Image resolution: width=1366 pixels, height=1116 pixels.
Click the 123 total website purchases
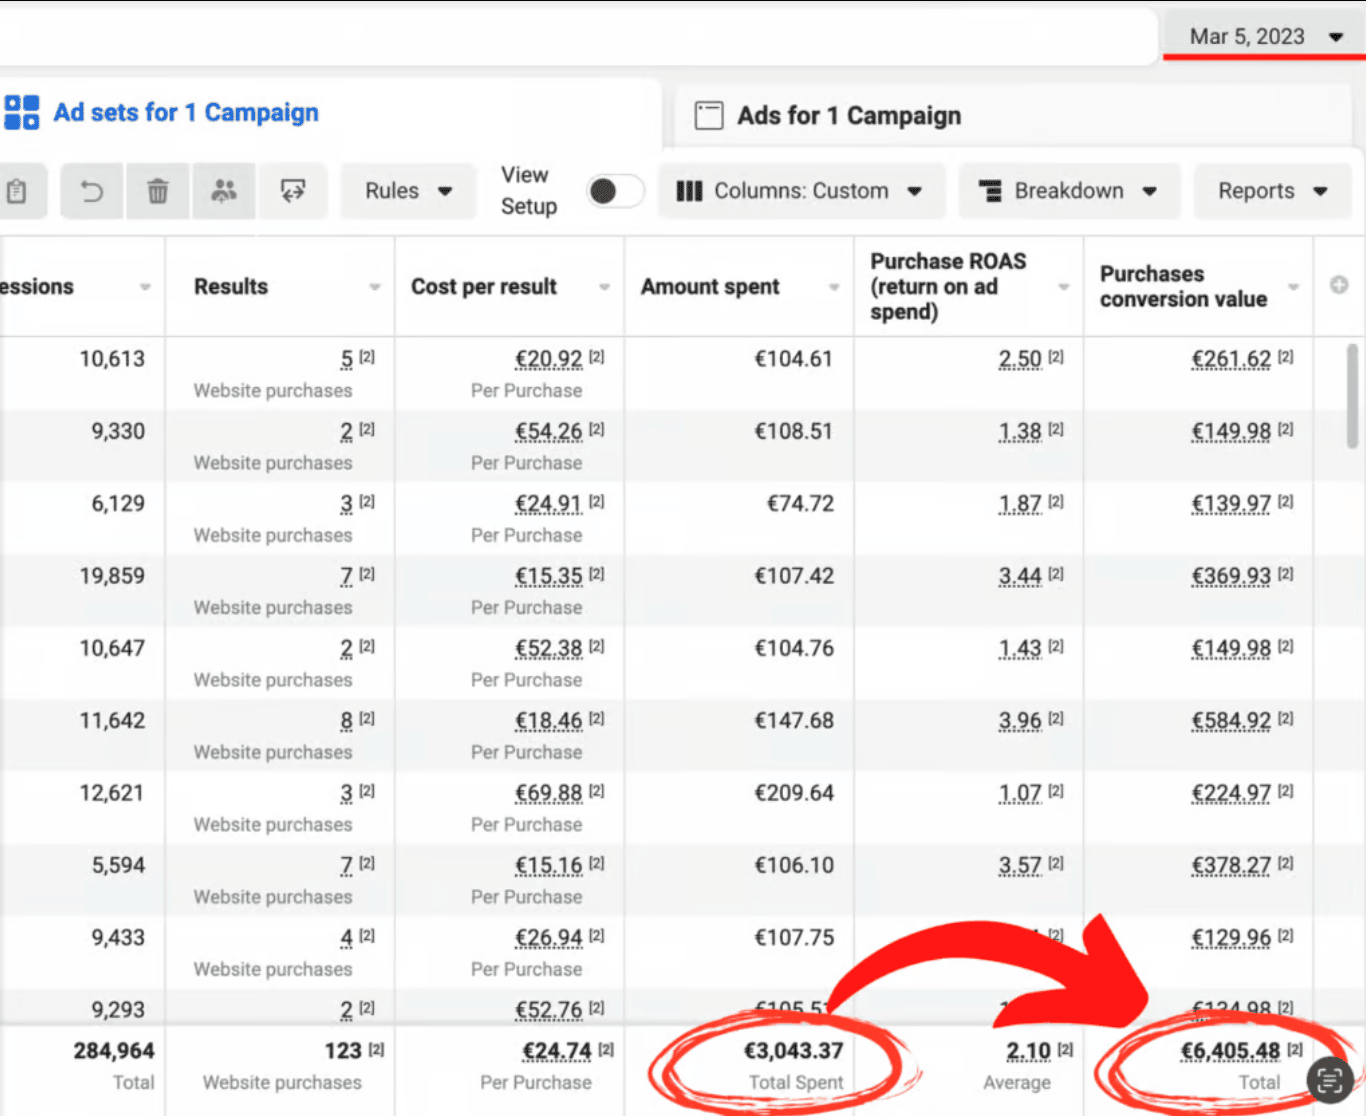(343, 1051)
